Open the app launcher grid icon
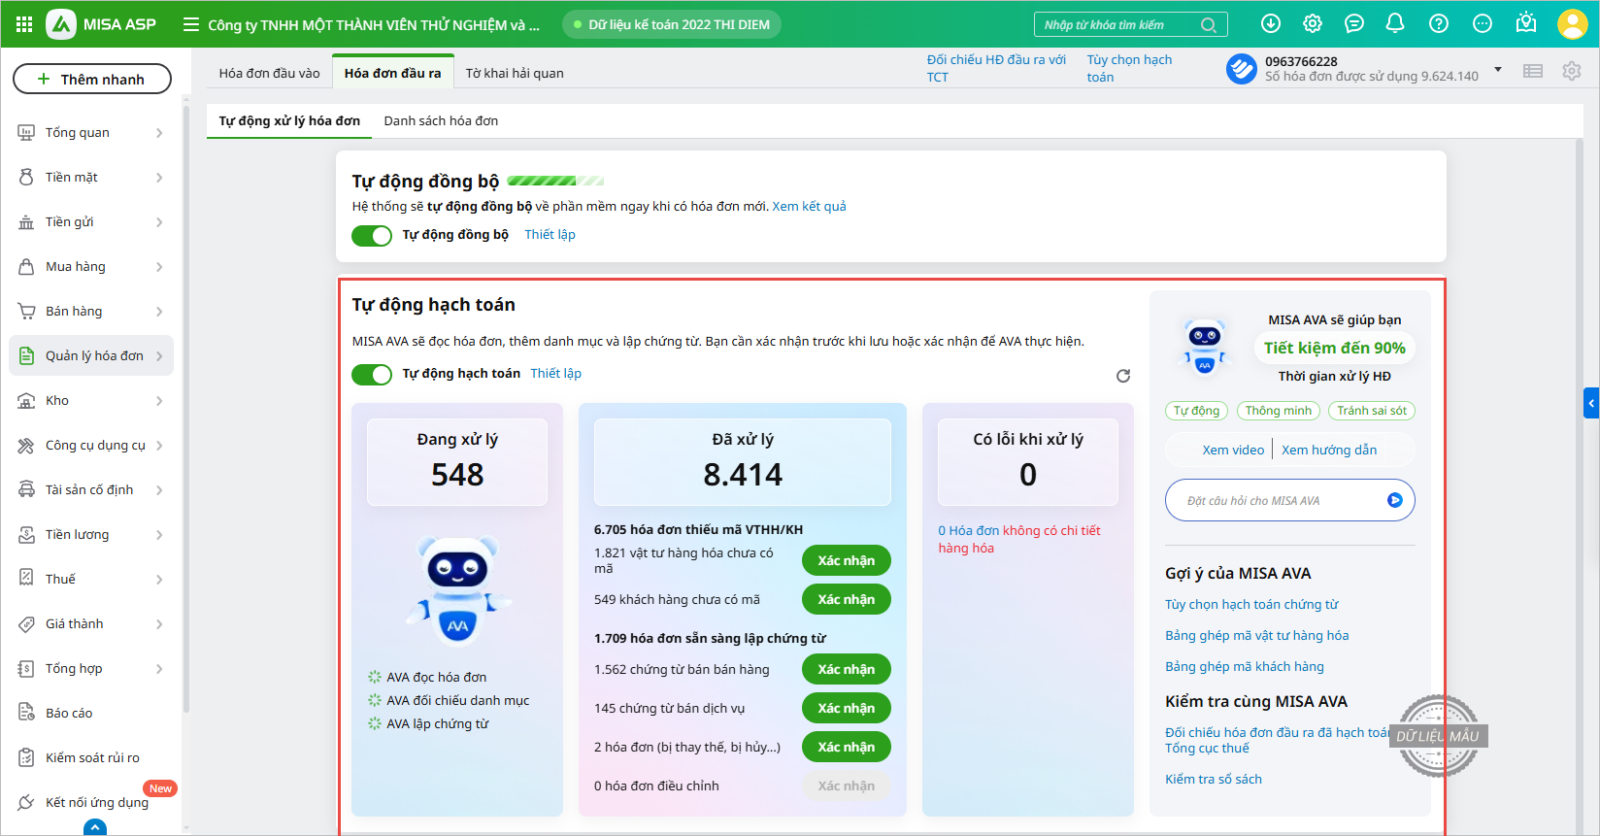Image resolution: width=1600 pixels, height=836 pixels. 24,24
